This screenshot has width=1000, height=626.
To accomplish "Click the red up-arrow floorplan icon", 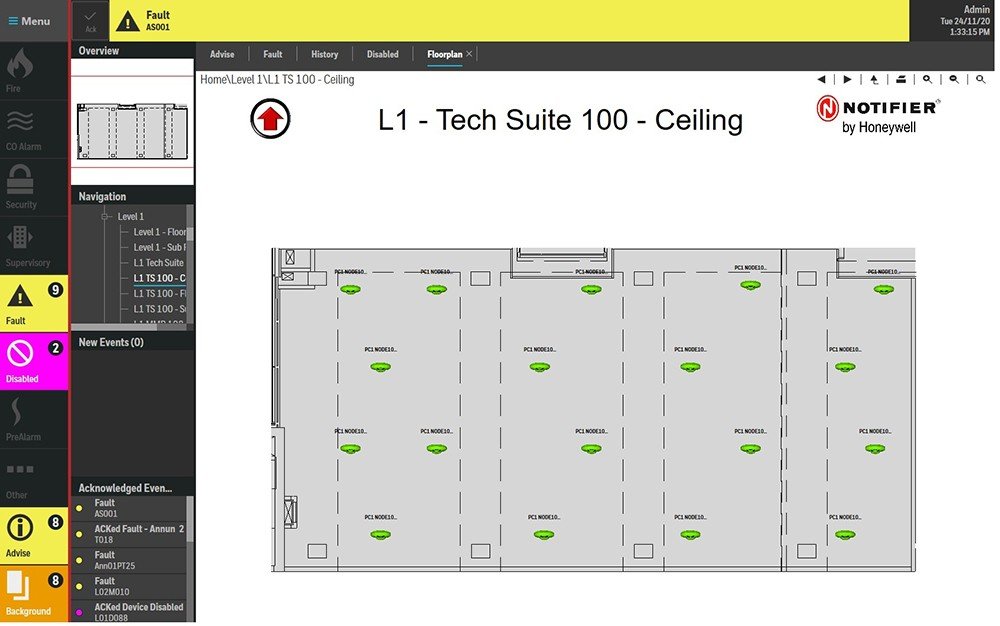I will tap(270, 119).
